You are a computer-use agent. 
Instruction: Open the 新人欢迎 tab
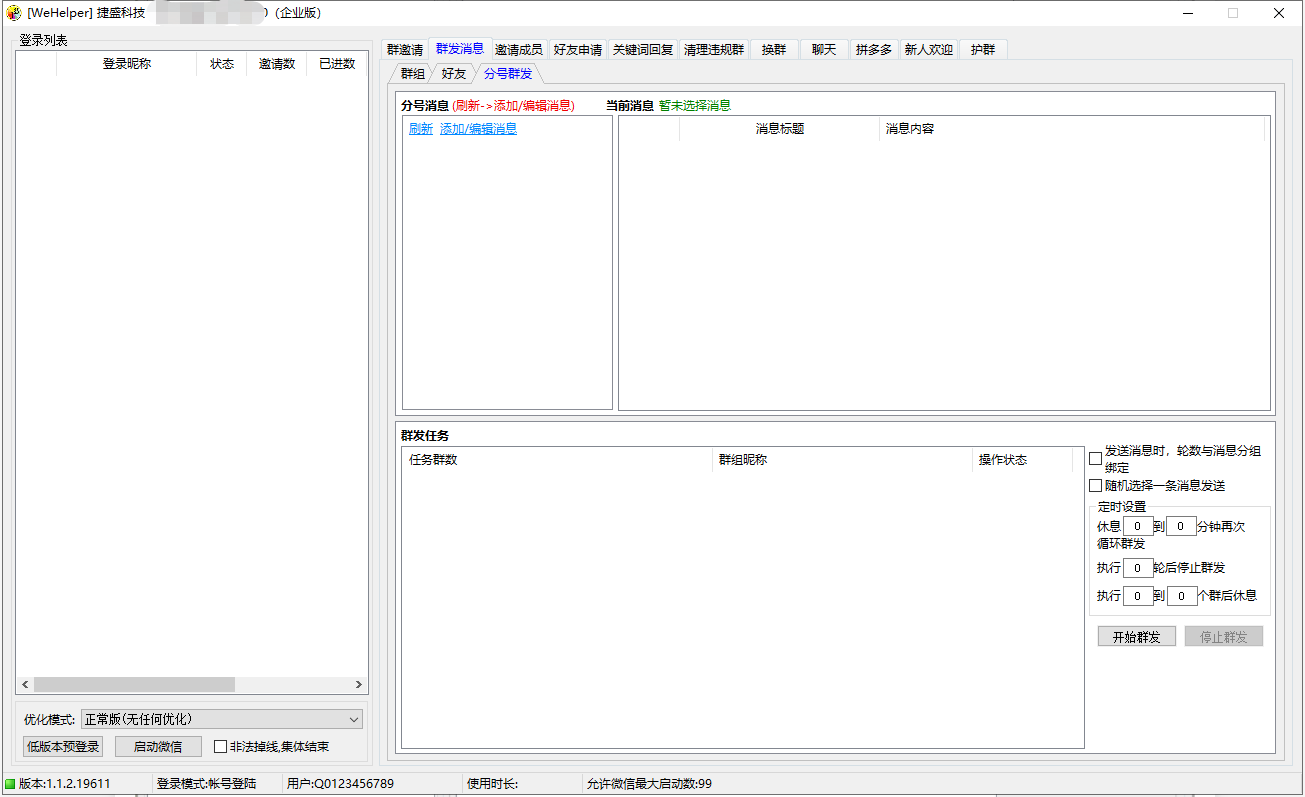pos(928,50)
